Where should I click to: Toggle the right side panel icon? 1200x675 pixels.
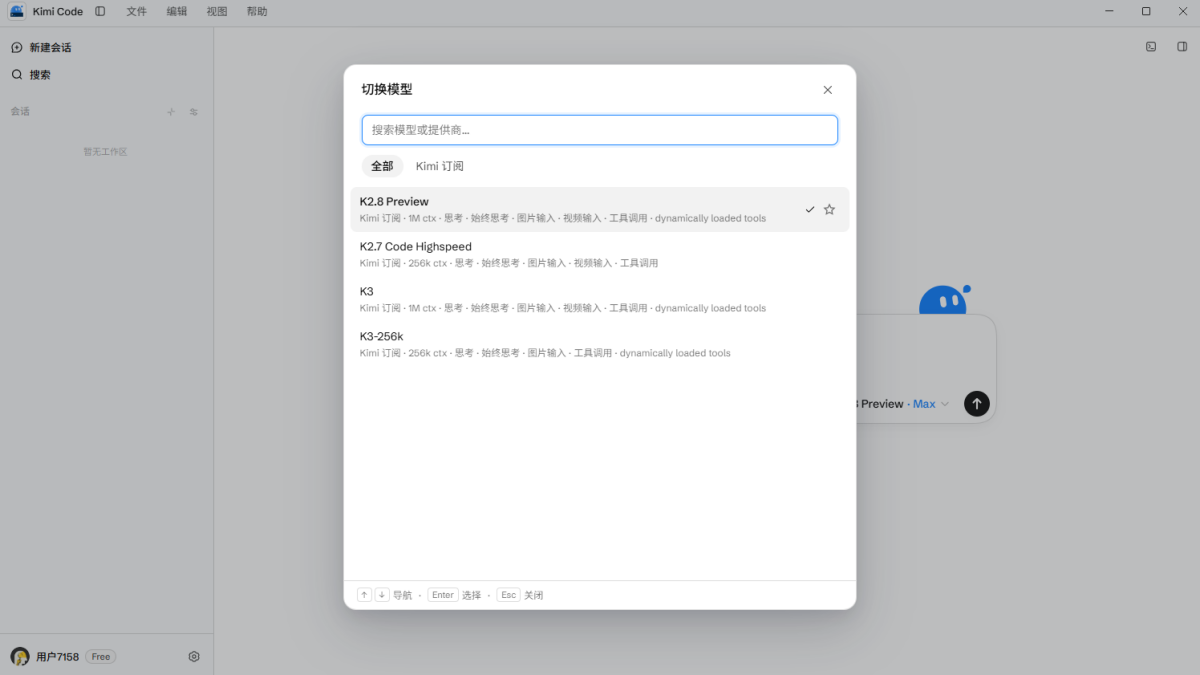(1182, 47)
